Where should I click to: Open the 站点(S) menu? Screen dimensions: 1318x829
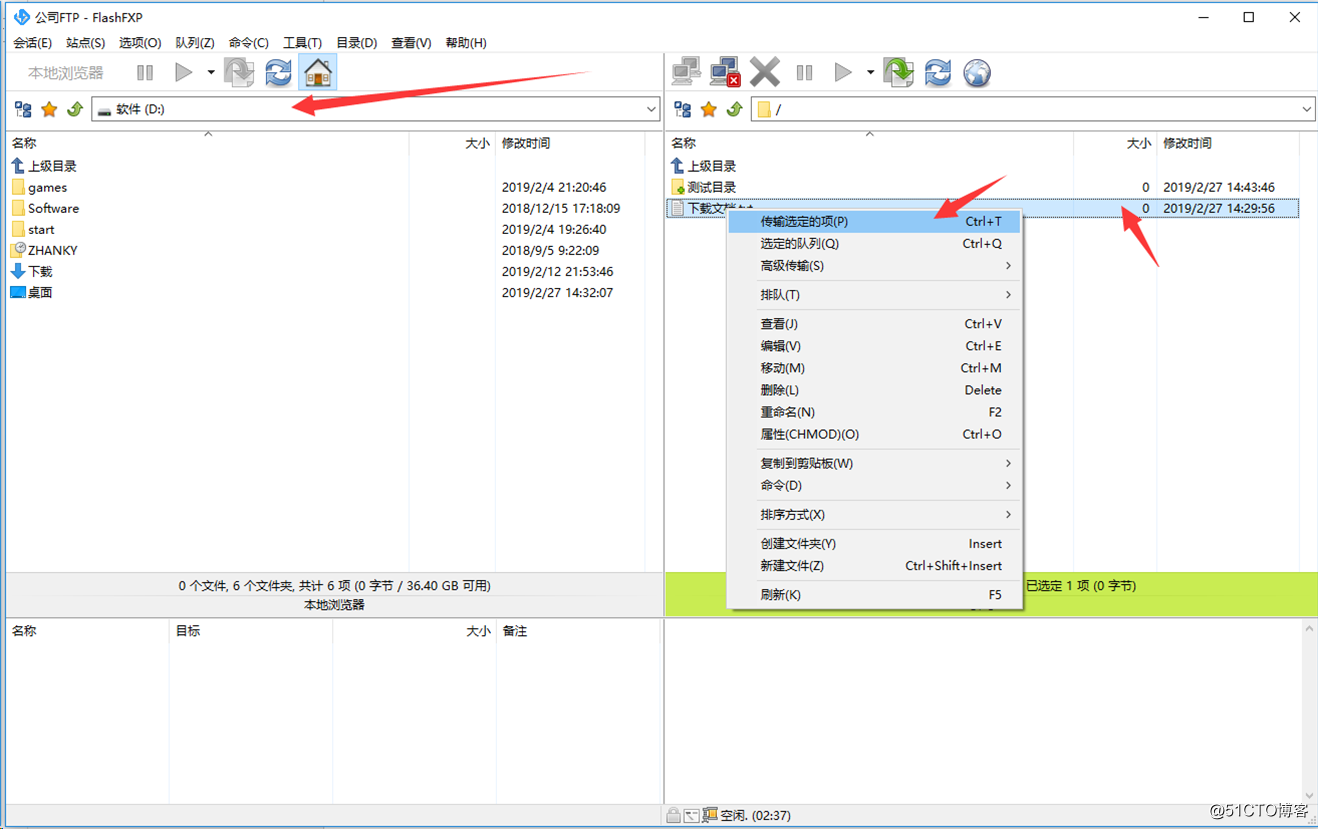tap(86, 43)
